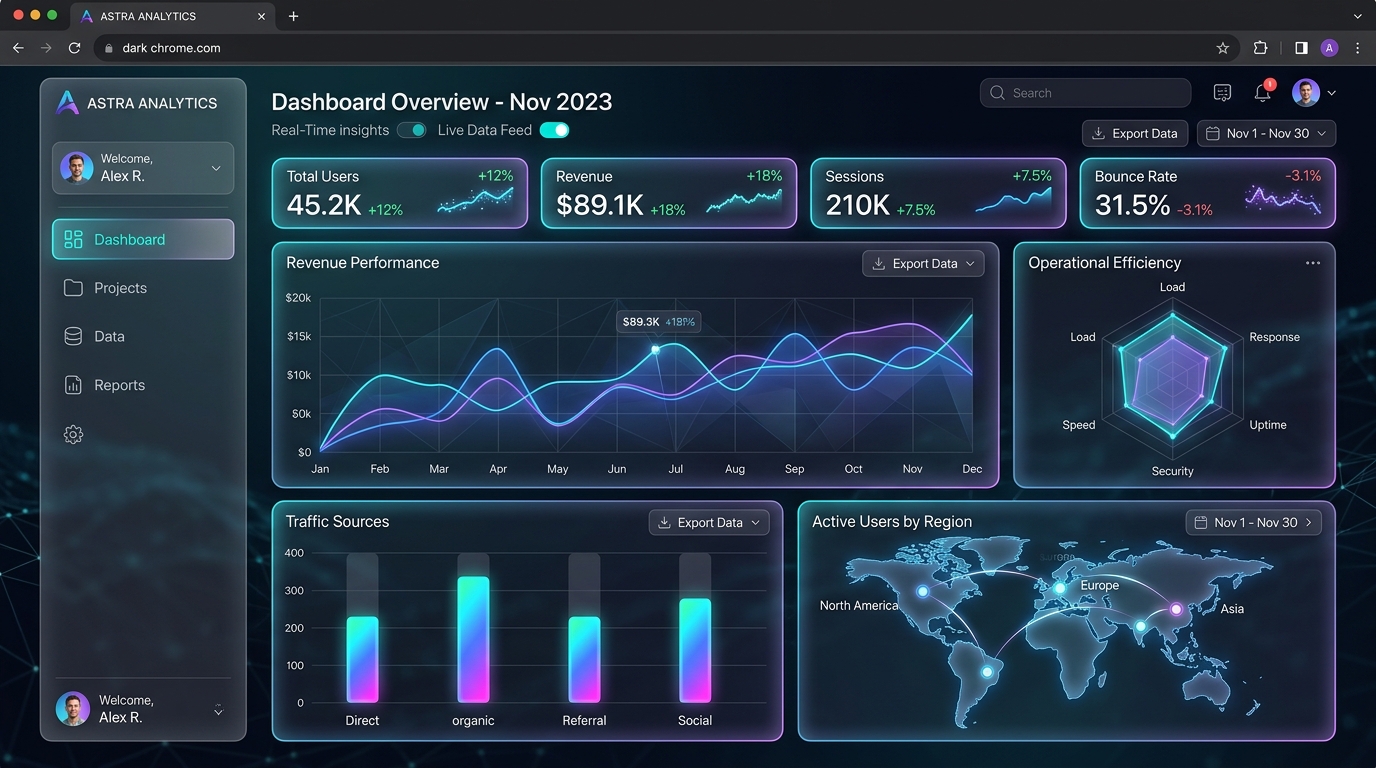
Task: Click the address bar showing dark chrome.com
Action: tap(665, 48)
